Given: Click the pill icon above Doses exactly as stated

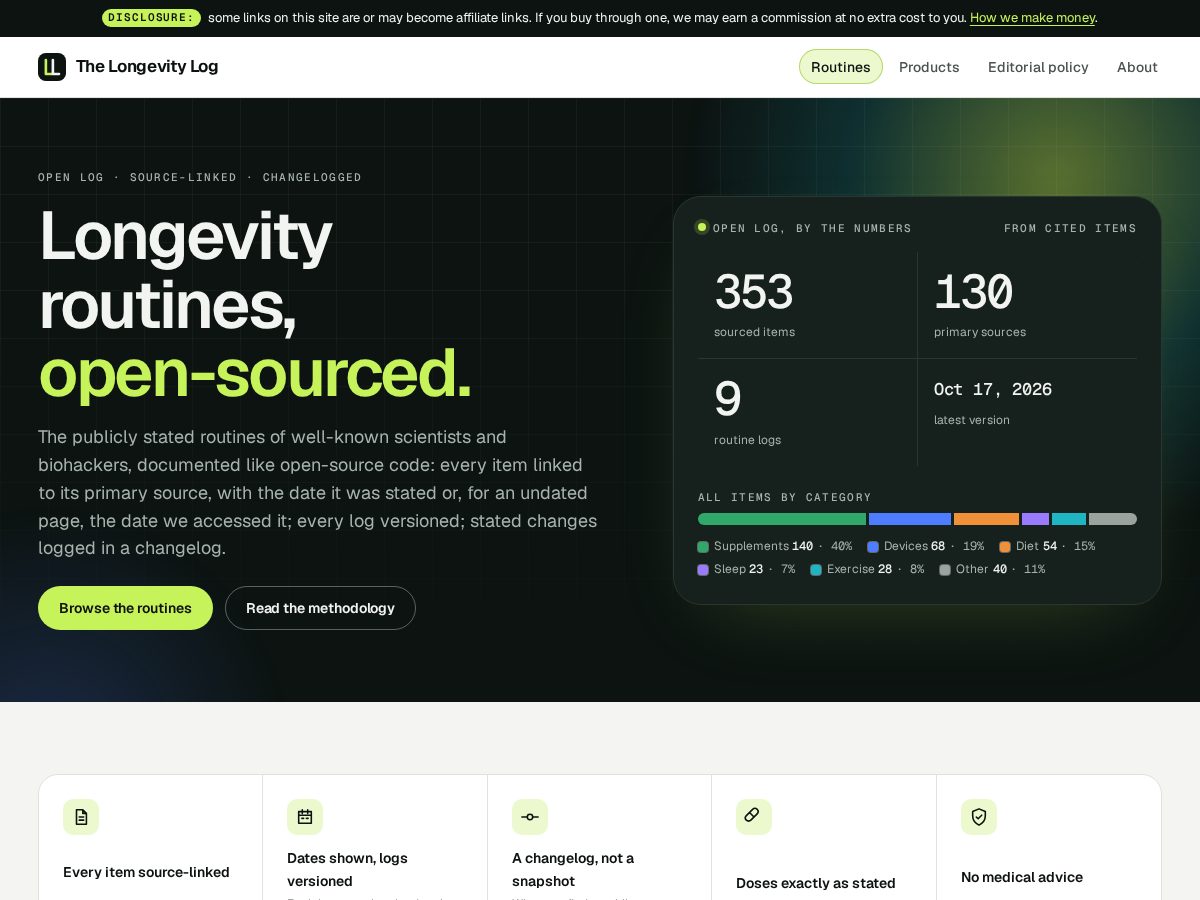Looking at the screenshot, I should pos(754,817).
